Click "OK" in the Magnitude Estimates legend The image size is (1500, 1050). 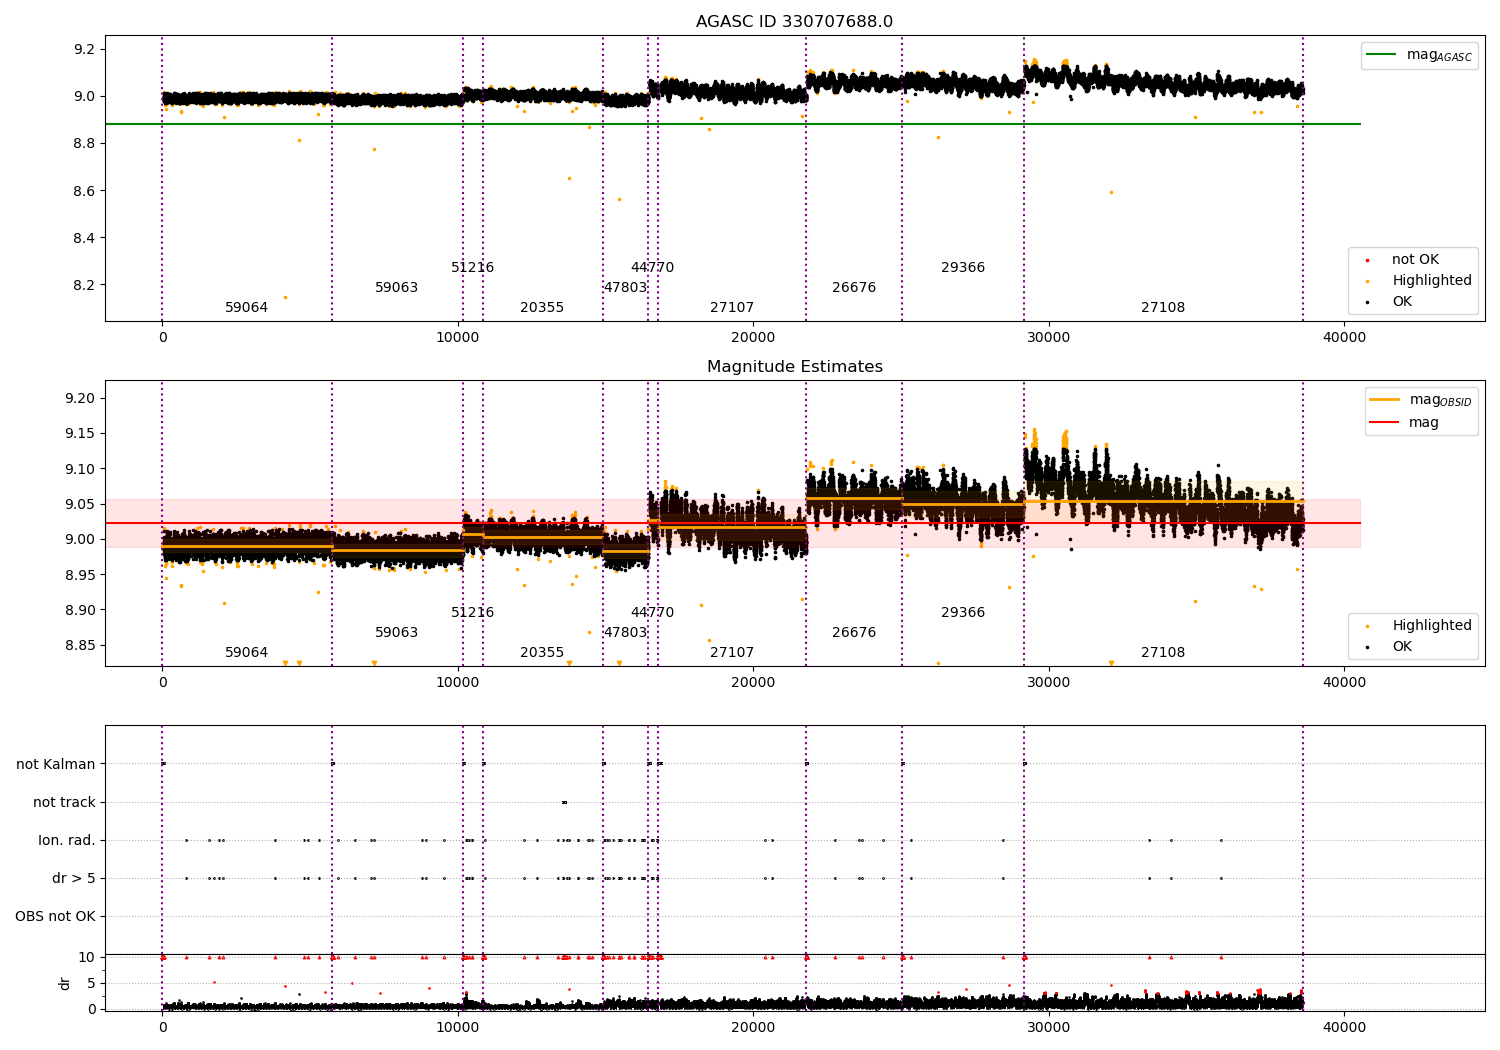pos(1389,647)
